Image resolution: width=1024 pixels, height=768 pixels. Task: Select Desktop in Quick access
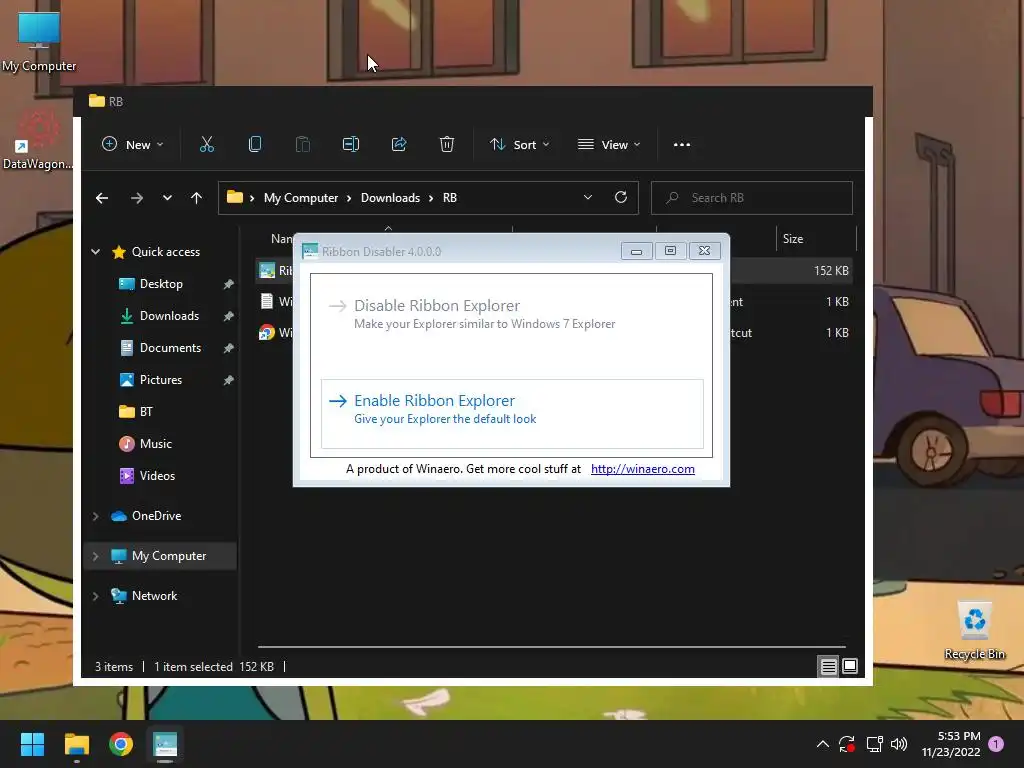point(161,284)
